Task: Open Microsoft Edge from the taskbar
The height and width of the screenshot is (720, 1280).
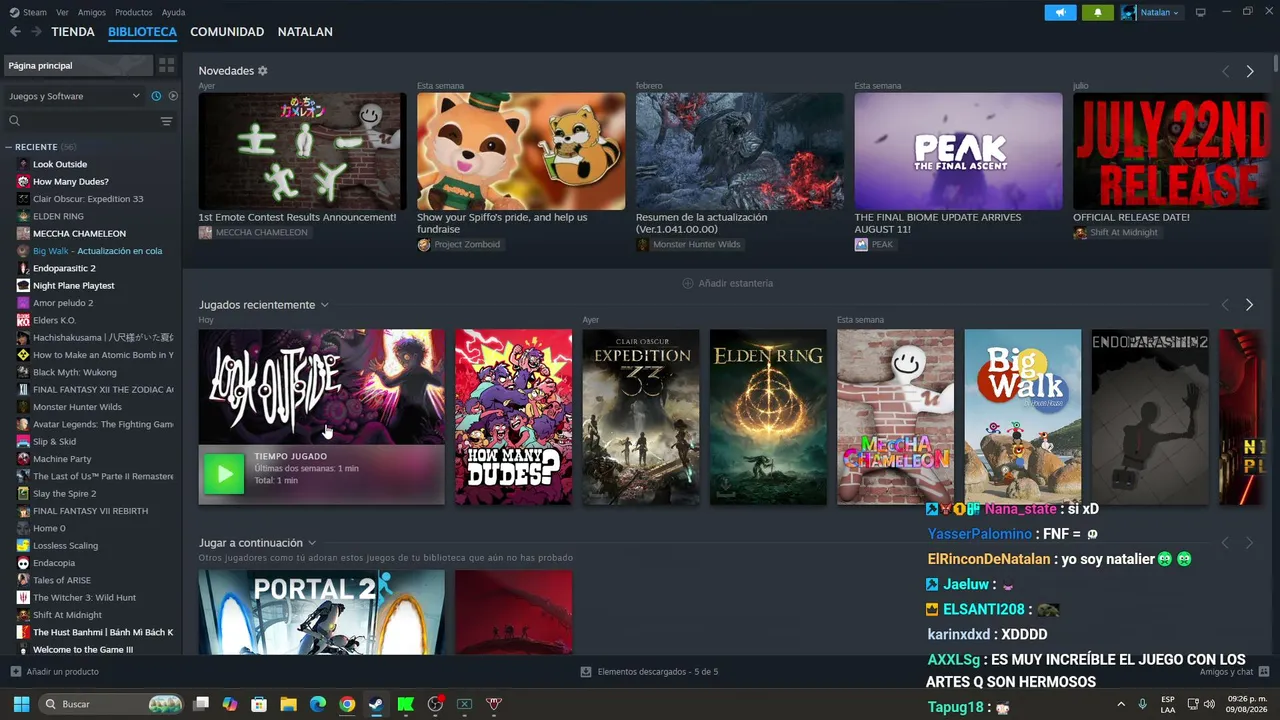Action: click(x=318, y=704)
